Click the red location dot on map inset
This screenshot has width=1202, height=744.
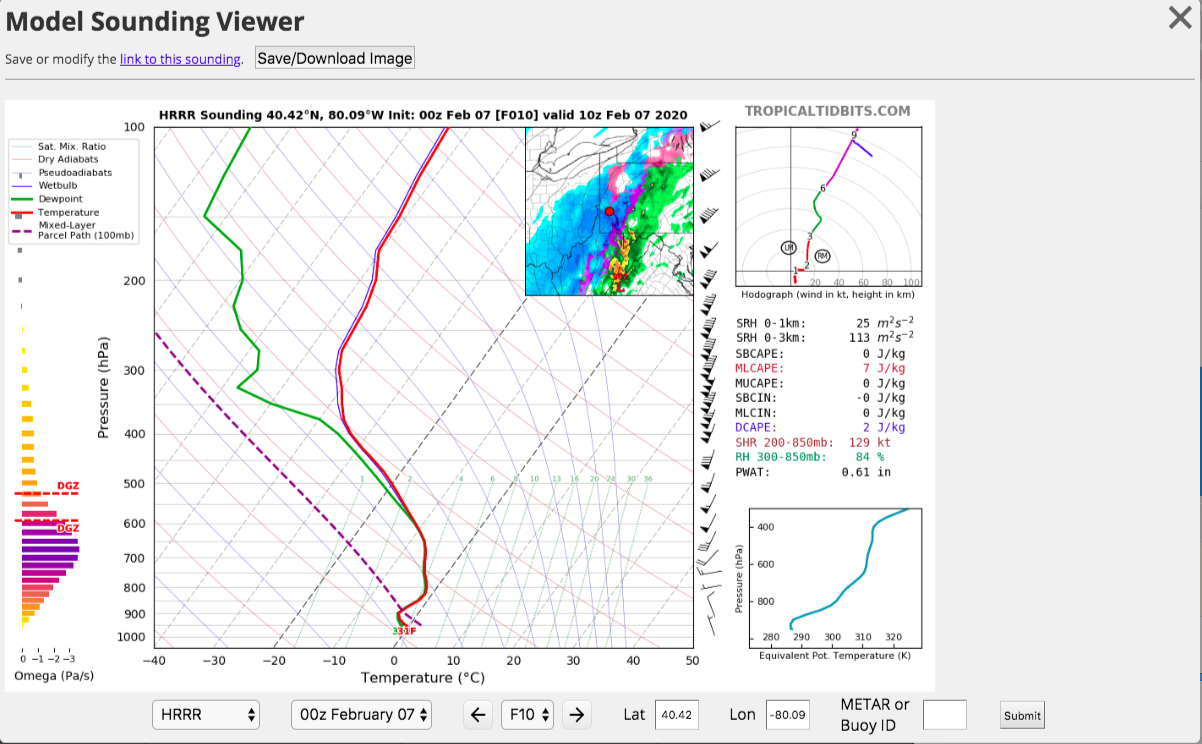[609, 212]
